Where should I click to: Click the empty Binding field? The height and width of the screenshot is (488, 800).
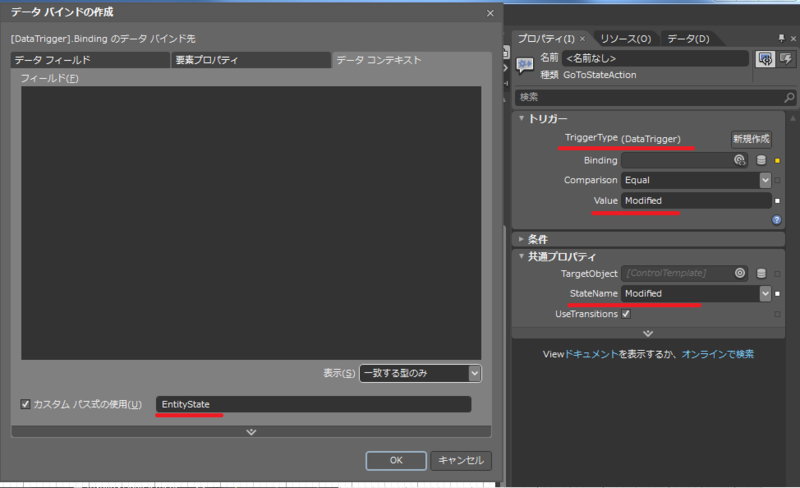(x=677, y=160)
